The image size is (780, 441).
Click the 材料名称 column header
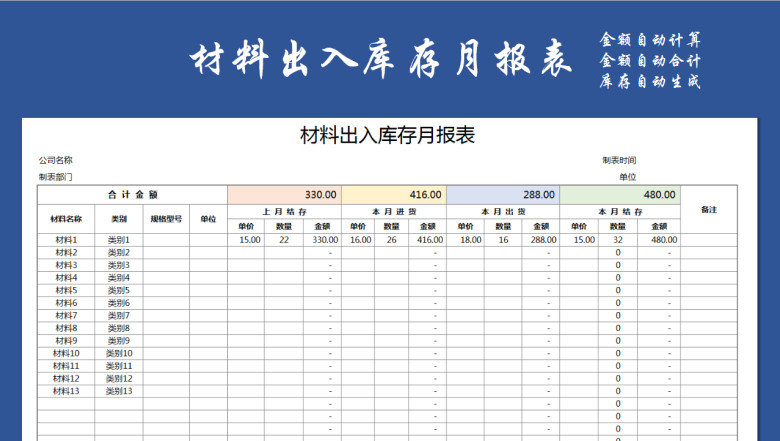(x=66, y=219)
